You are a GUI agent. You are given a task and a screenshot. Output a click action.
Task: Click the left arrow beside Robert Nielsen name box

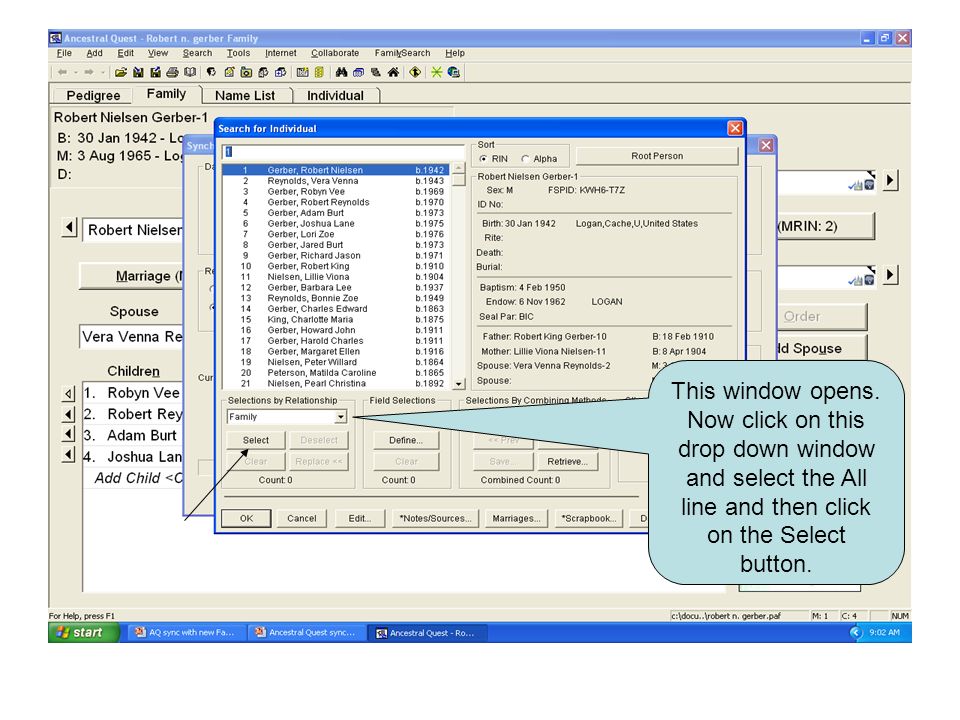click(69, 228)
